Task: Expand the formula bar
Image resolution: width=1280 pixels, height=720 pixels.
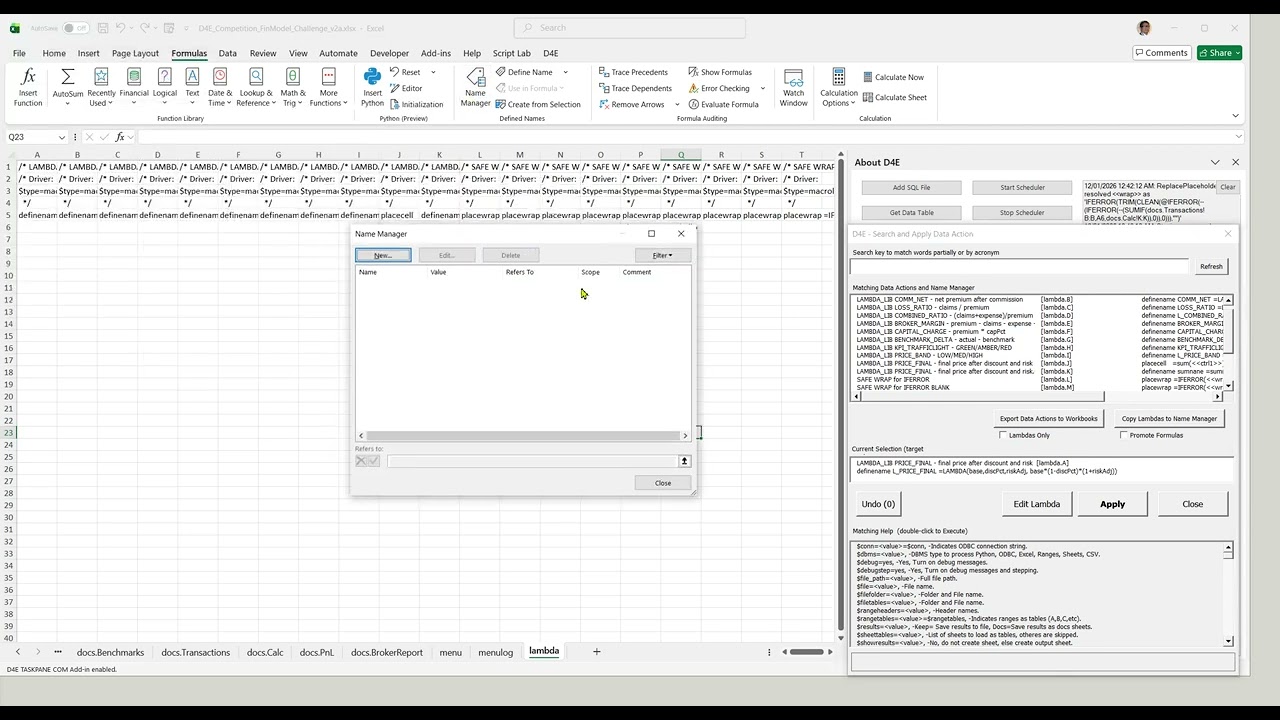Action: pos(1240,137)
